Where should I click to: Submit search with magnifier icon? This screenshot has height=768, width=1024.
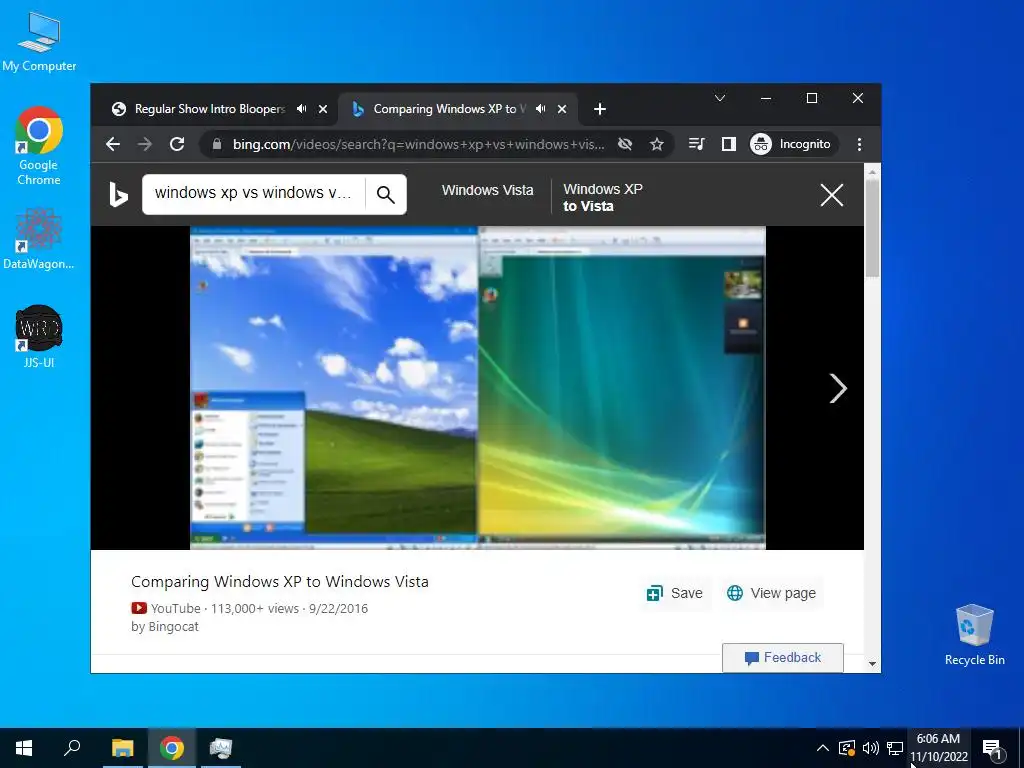click(386, 195)
